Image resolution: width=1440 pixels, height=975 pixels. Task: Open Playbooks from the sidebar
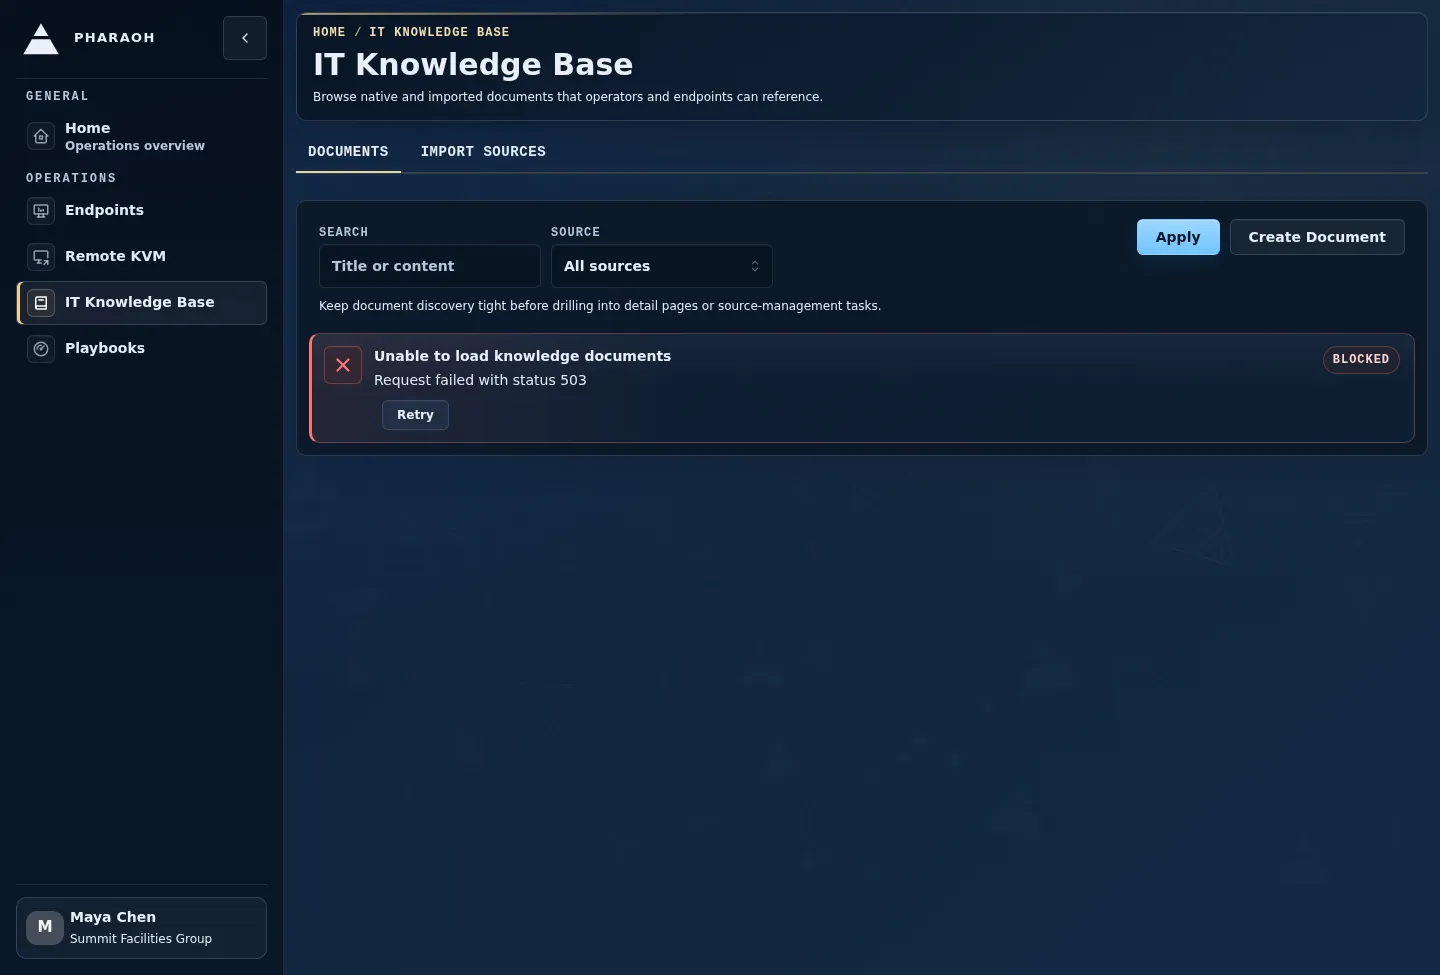[142, 348]
